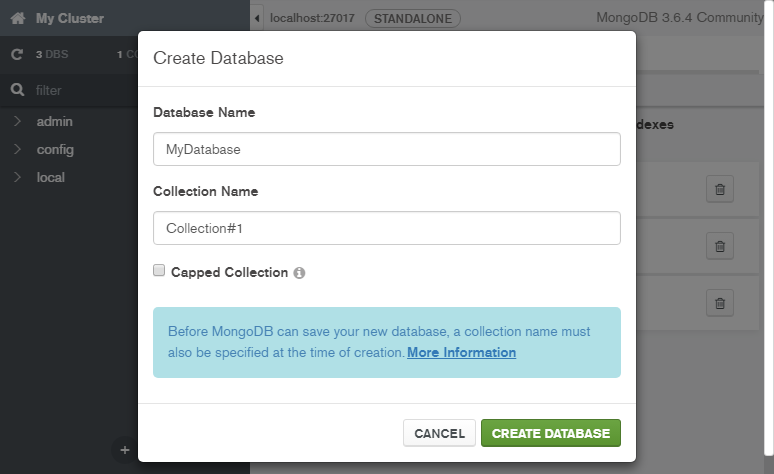Click the green Create Database button
Screen dimensions: 774x474
[550, 433]
